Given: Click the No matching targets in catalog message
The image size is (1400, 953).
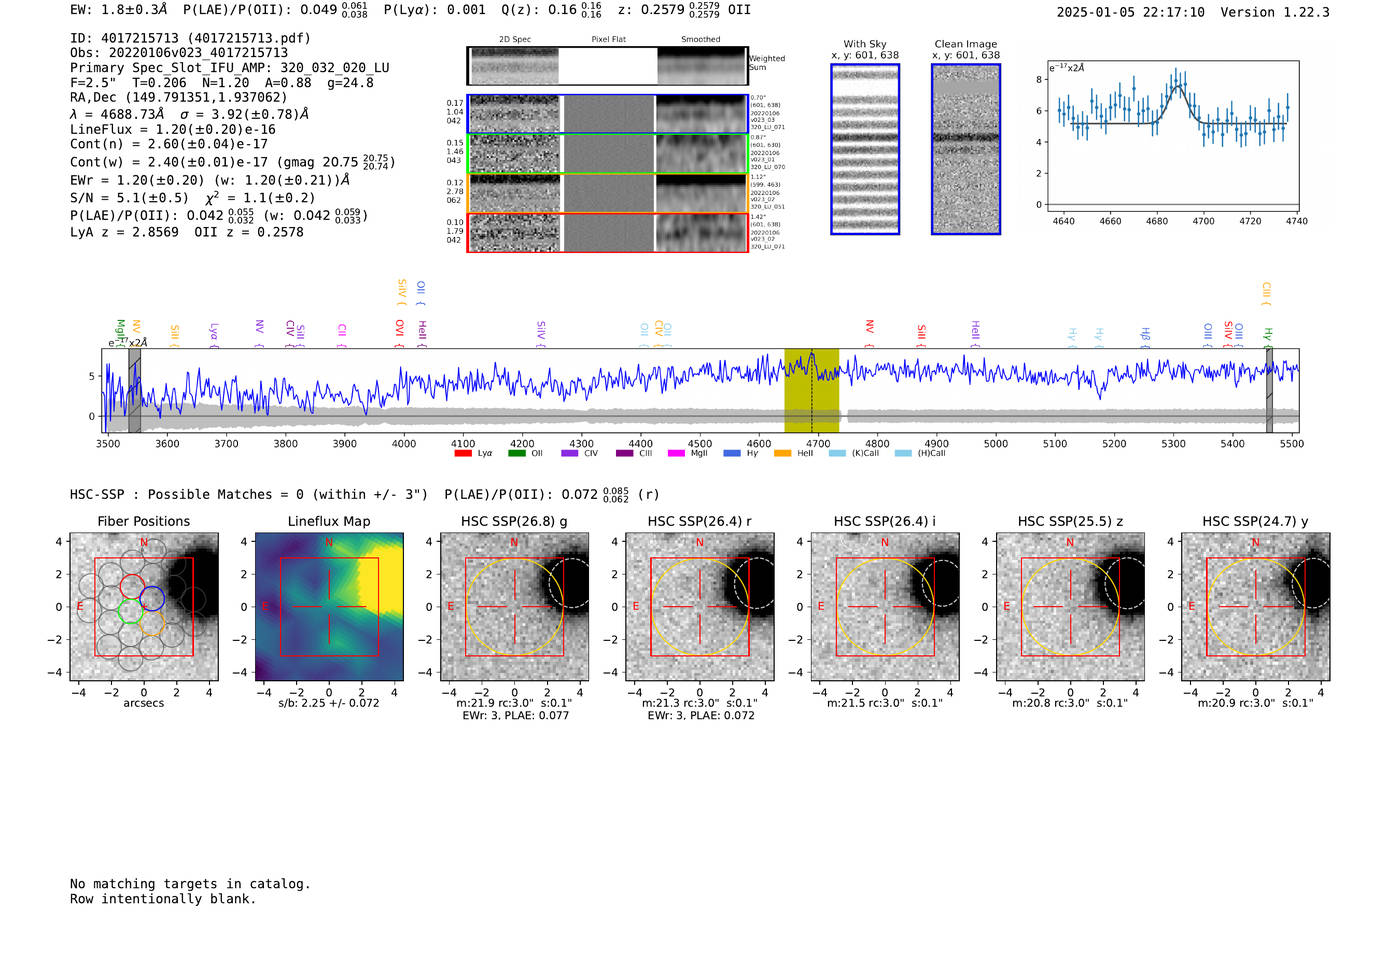Looking at the screenshot, I should [x=190, y=884].
